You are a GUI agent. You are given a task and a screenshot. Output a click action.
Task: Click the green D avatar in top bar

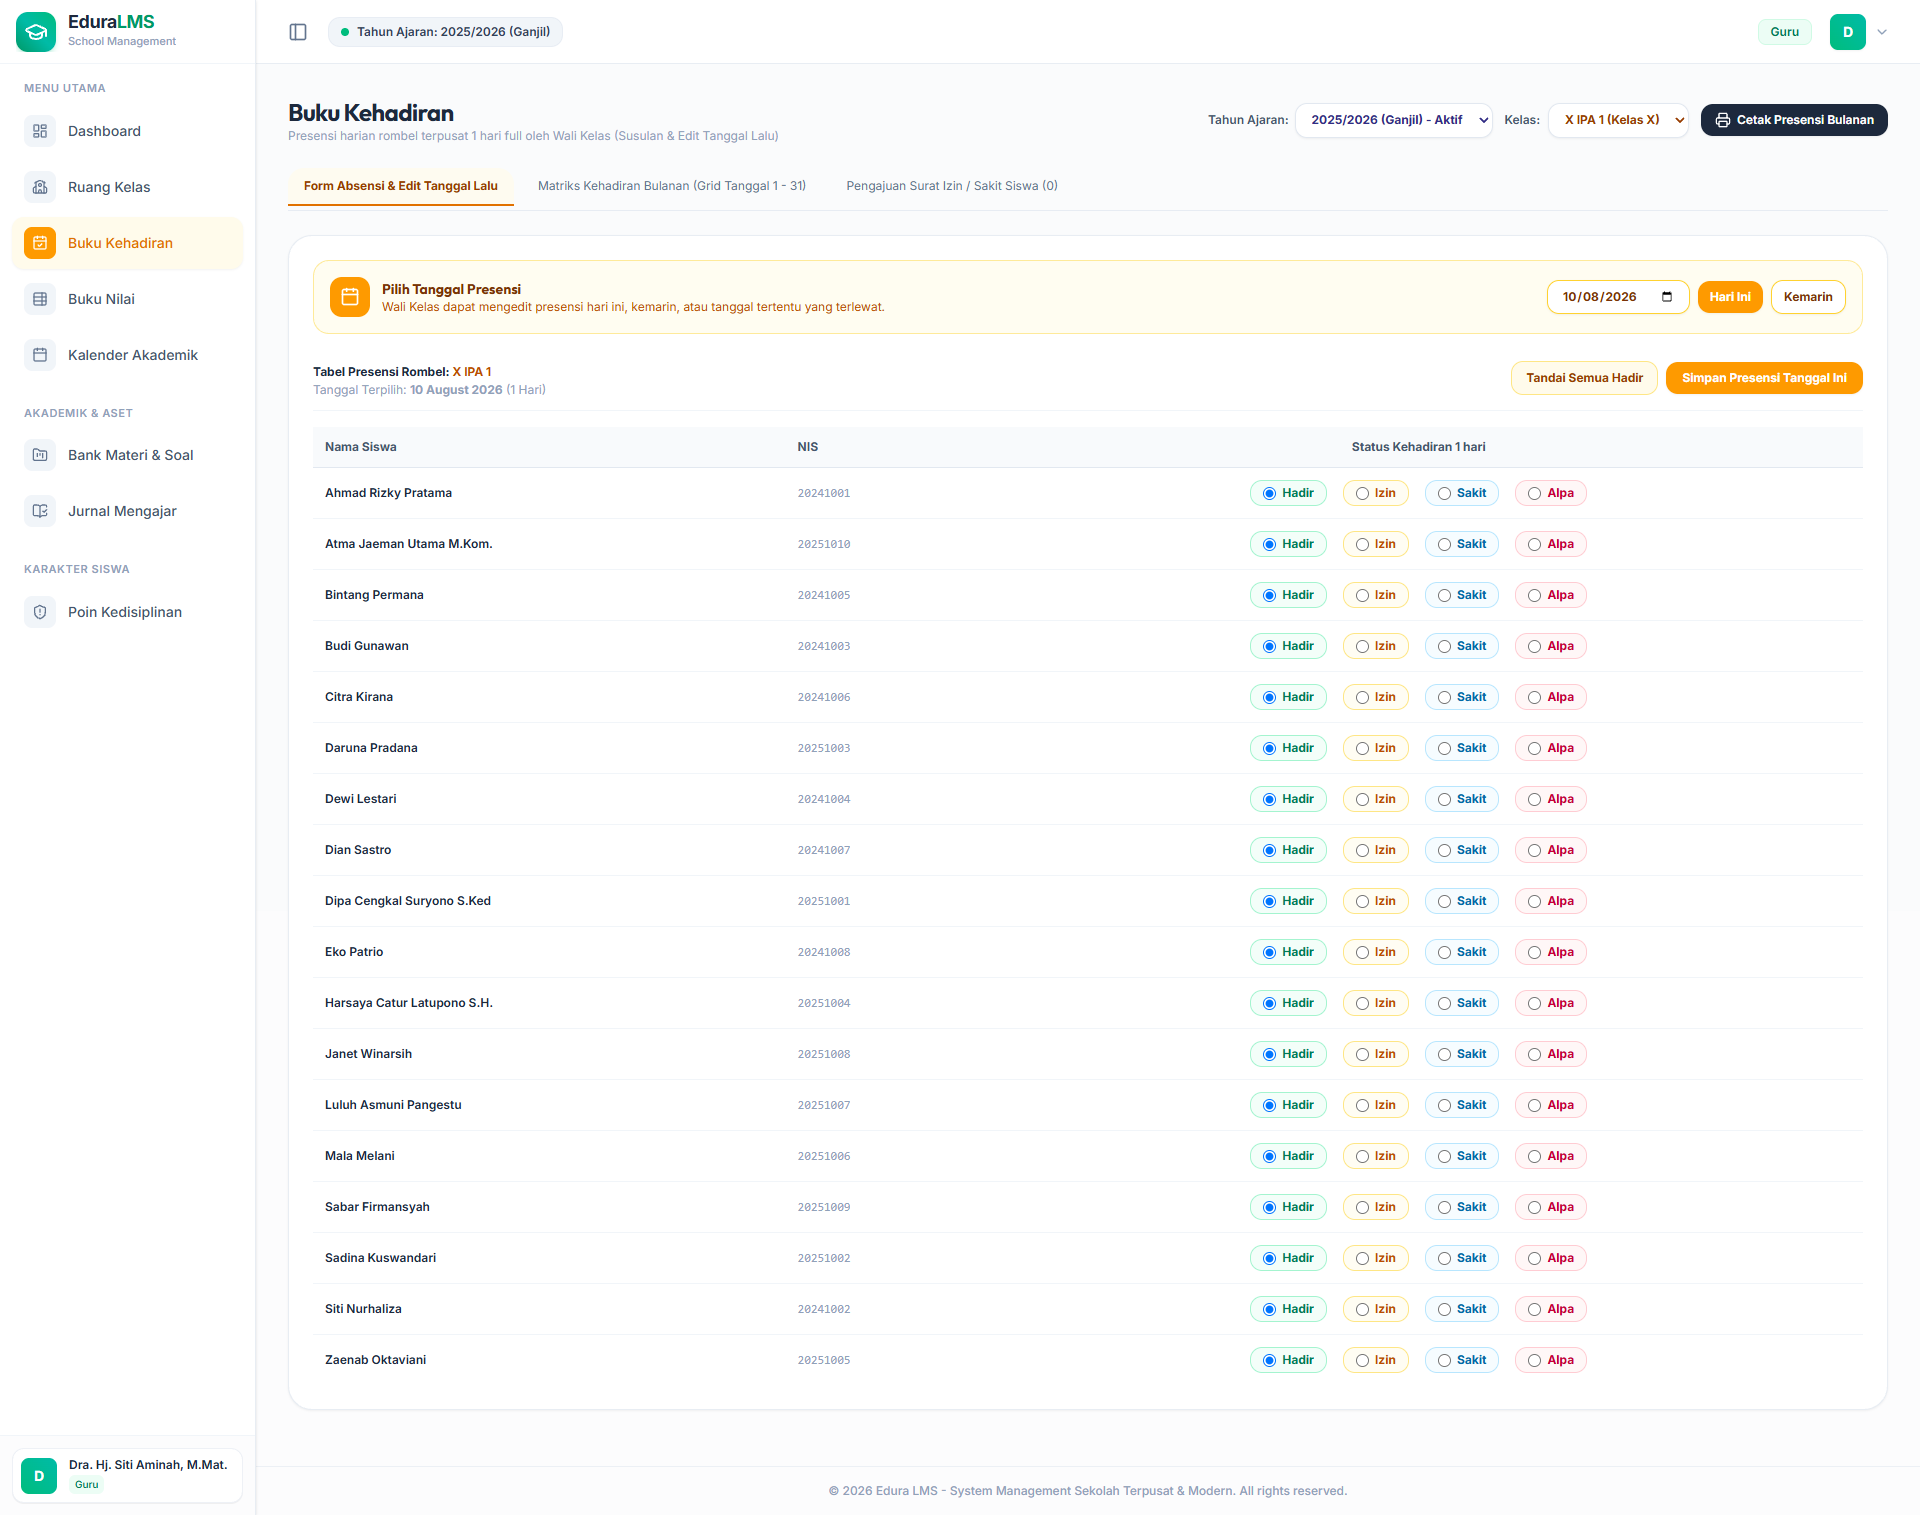[1848, 32]
